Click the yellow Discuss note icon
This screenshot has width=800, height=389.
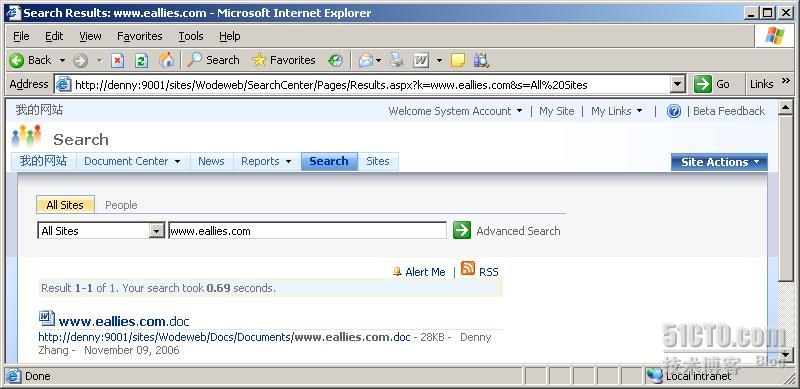click(458, 61)
